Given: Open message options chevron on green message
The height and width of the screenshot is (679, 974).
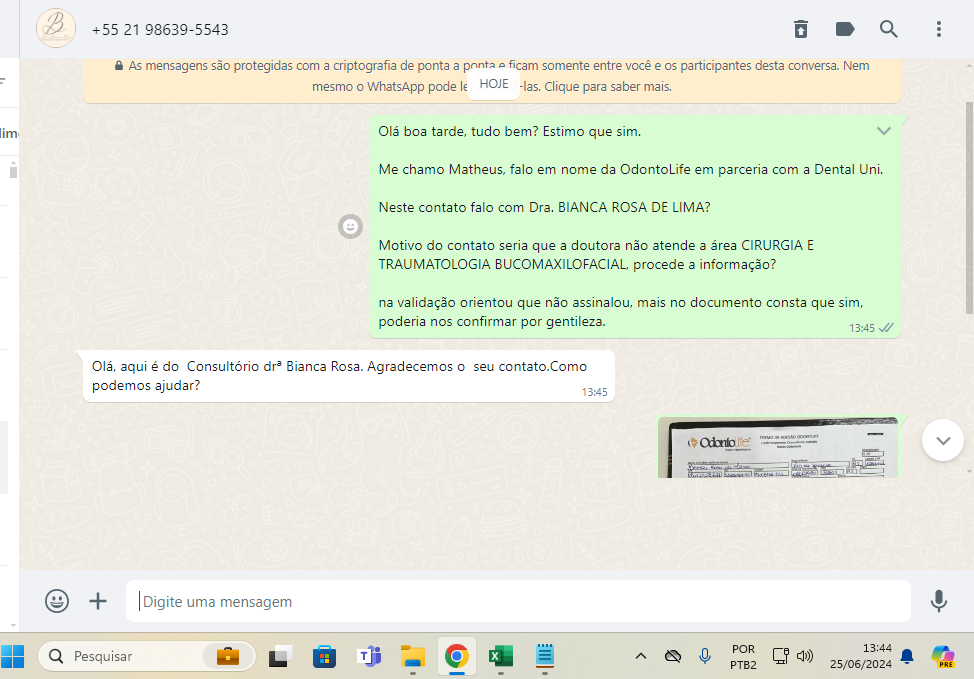Looking at the screenshot, I should pos(884,131).
